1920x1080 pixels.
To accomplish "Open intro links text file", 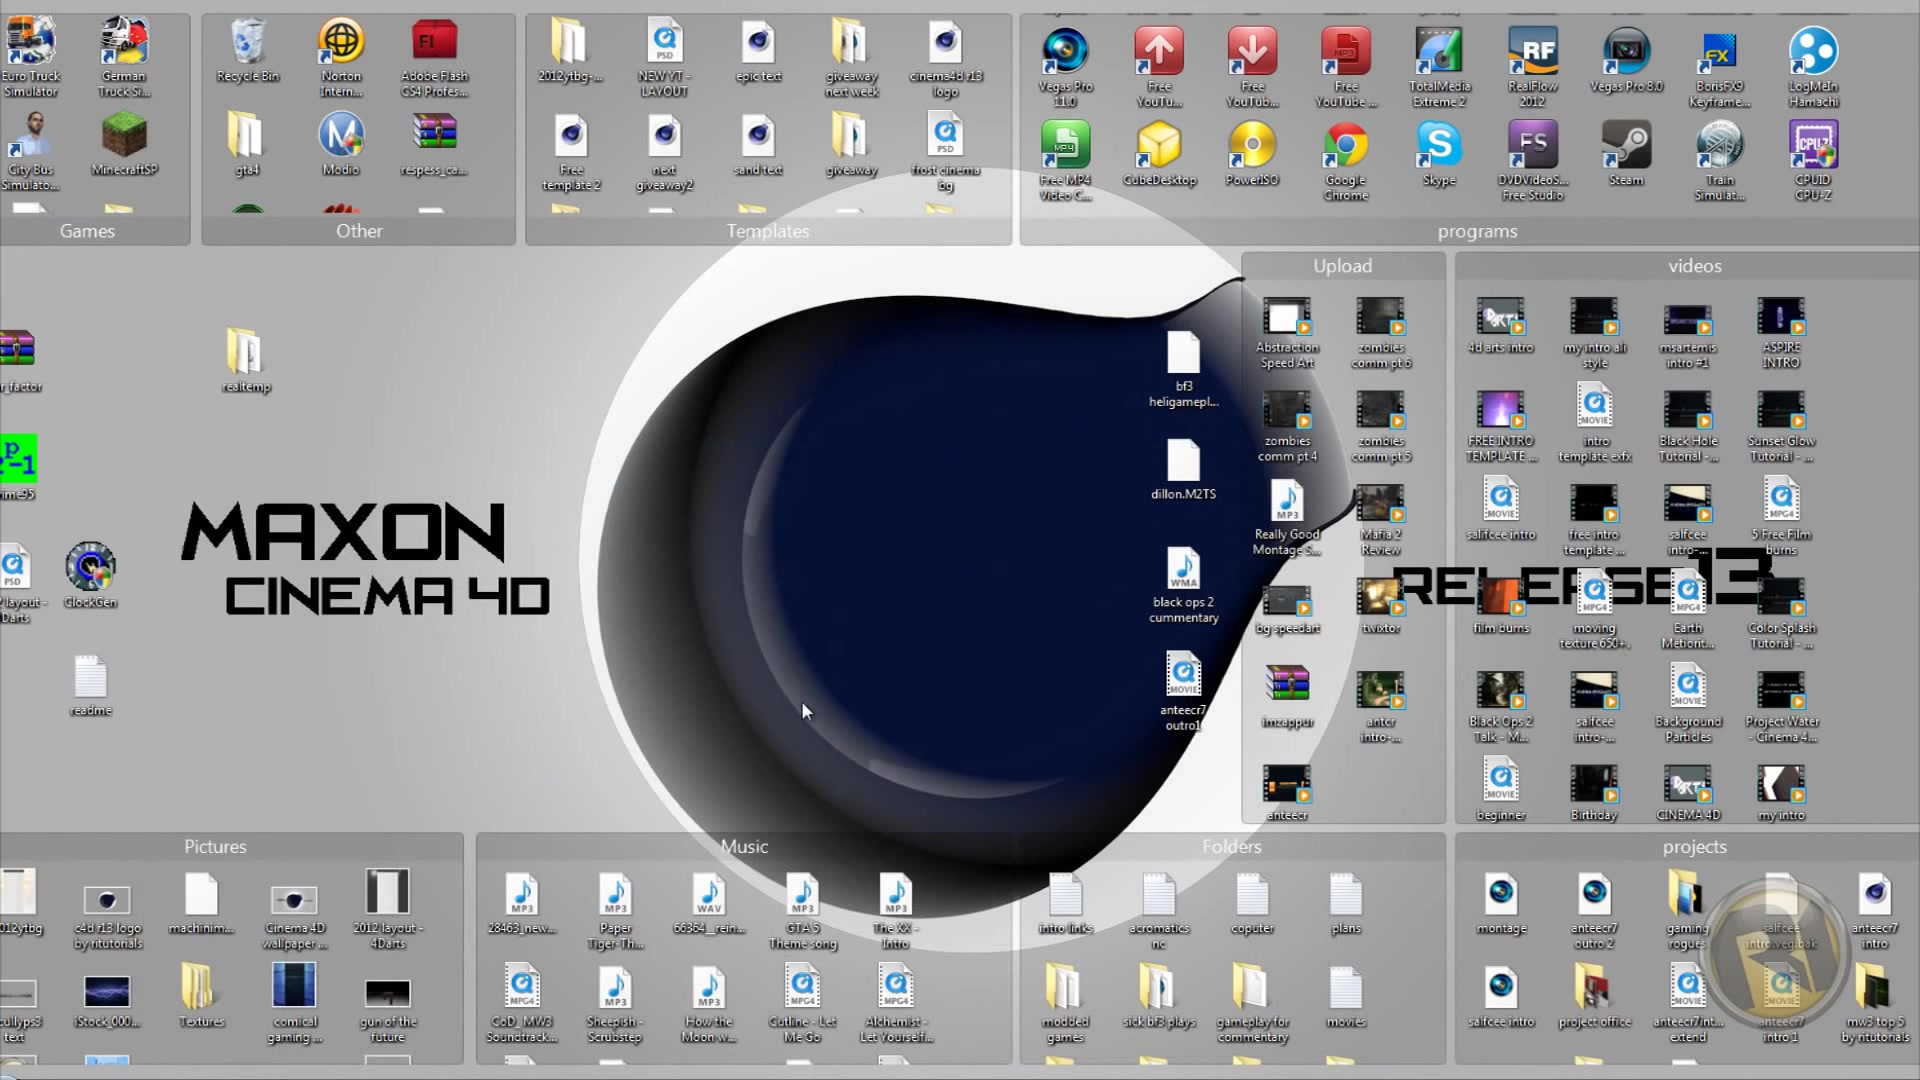I will click(1065, 904).
